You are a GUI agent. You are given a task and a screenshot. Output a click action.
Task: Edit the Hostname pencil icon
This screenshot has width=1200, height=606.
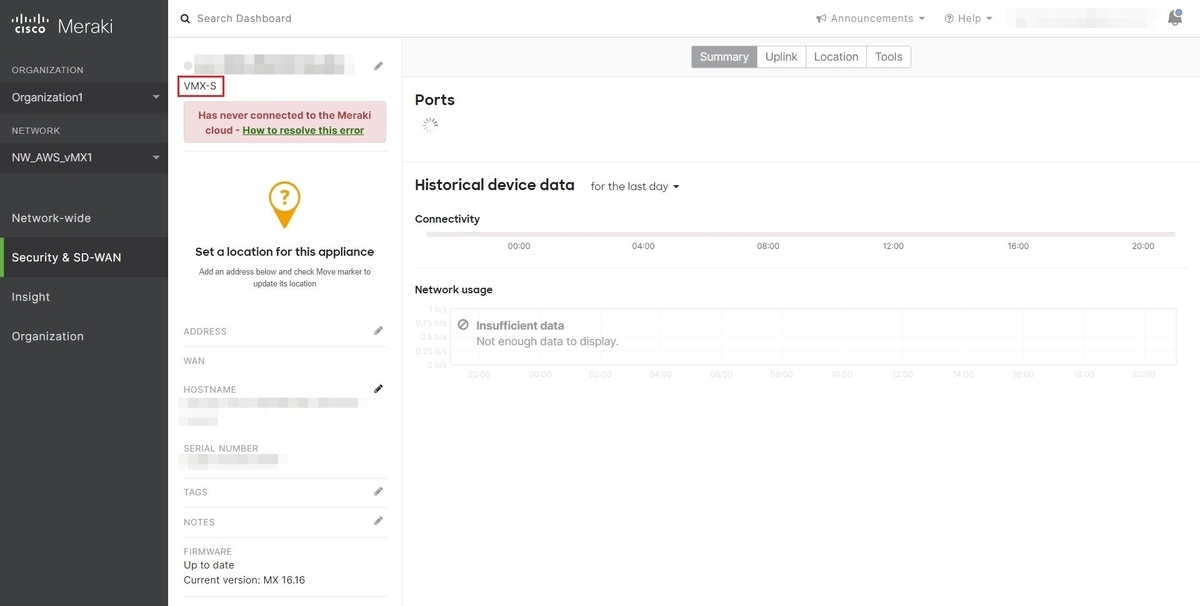(x=378, y=389)
